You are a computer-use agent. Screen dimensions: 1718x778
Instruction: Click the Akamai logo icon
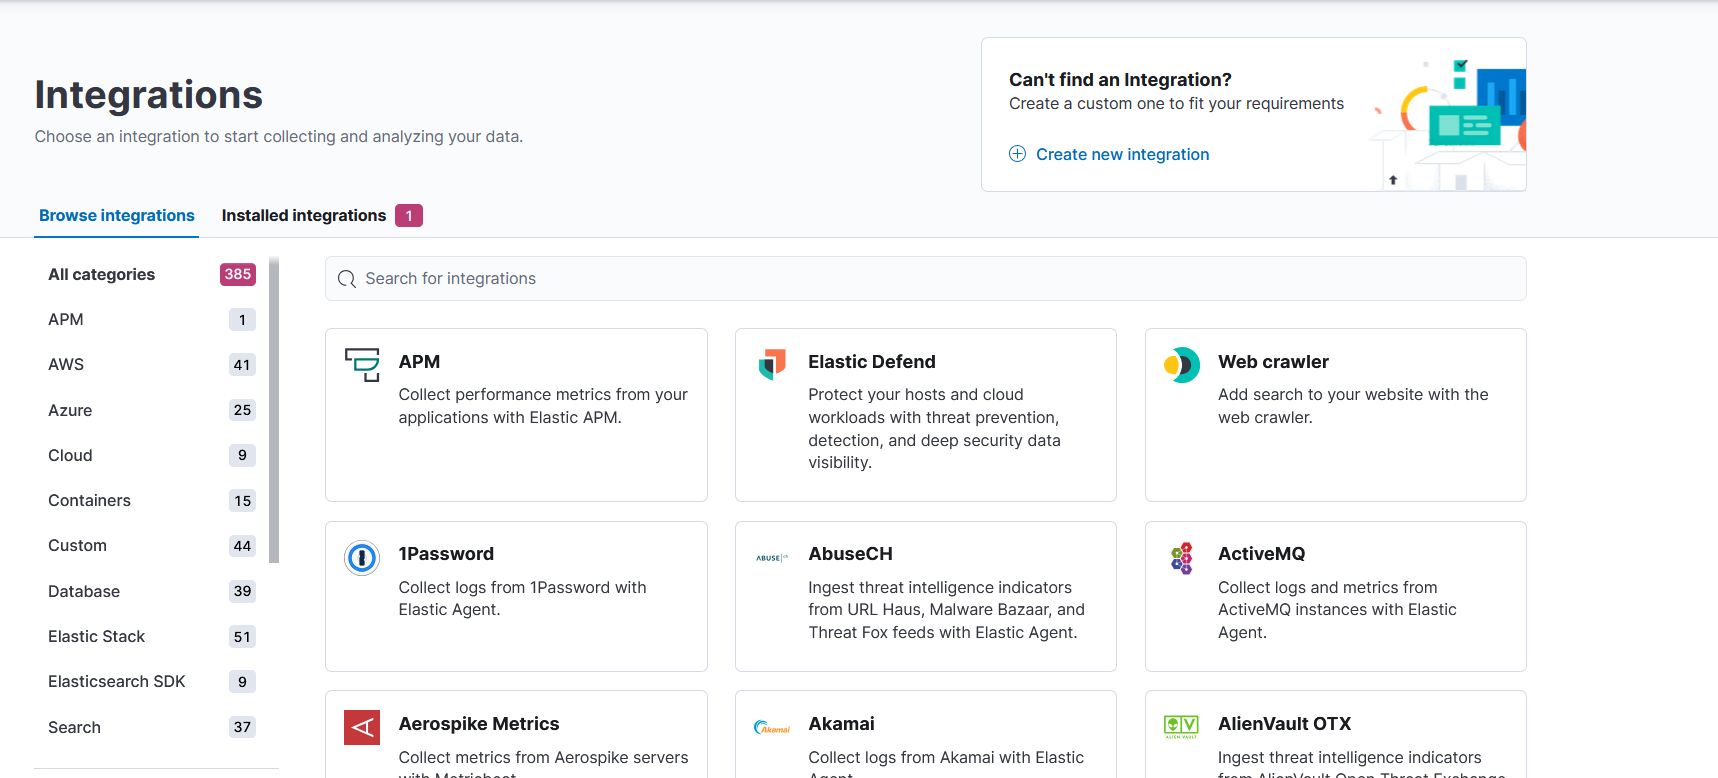(x=772, y=728)
